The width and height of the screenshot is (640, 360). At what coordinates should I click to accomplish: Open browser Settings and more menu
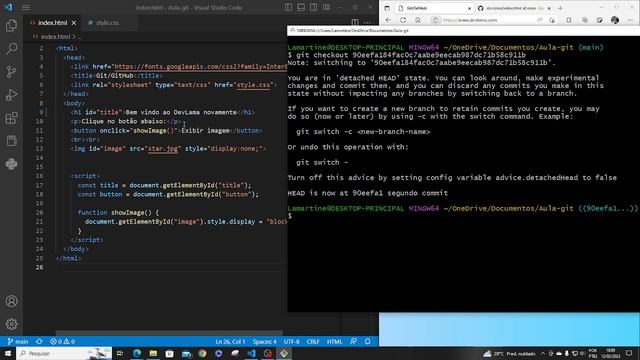pos(630,20)
